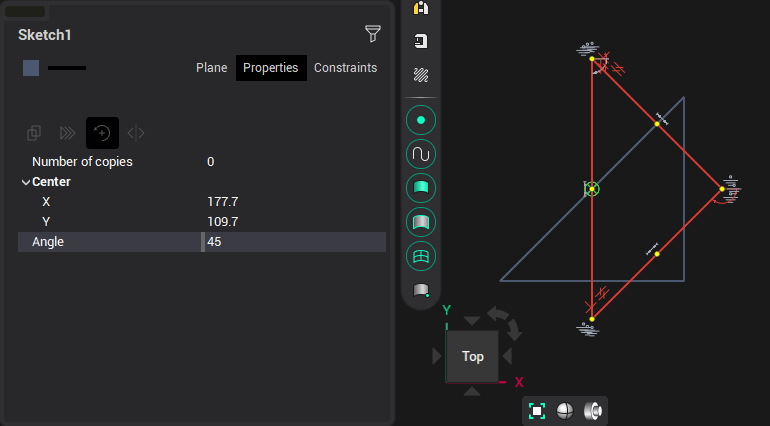Toggle the curve display icon

[x=421, y=155]
